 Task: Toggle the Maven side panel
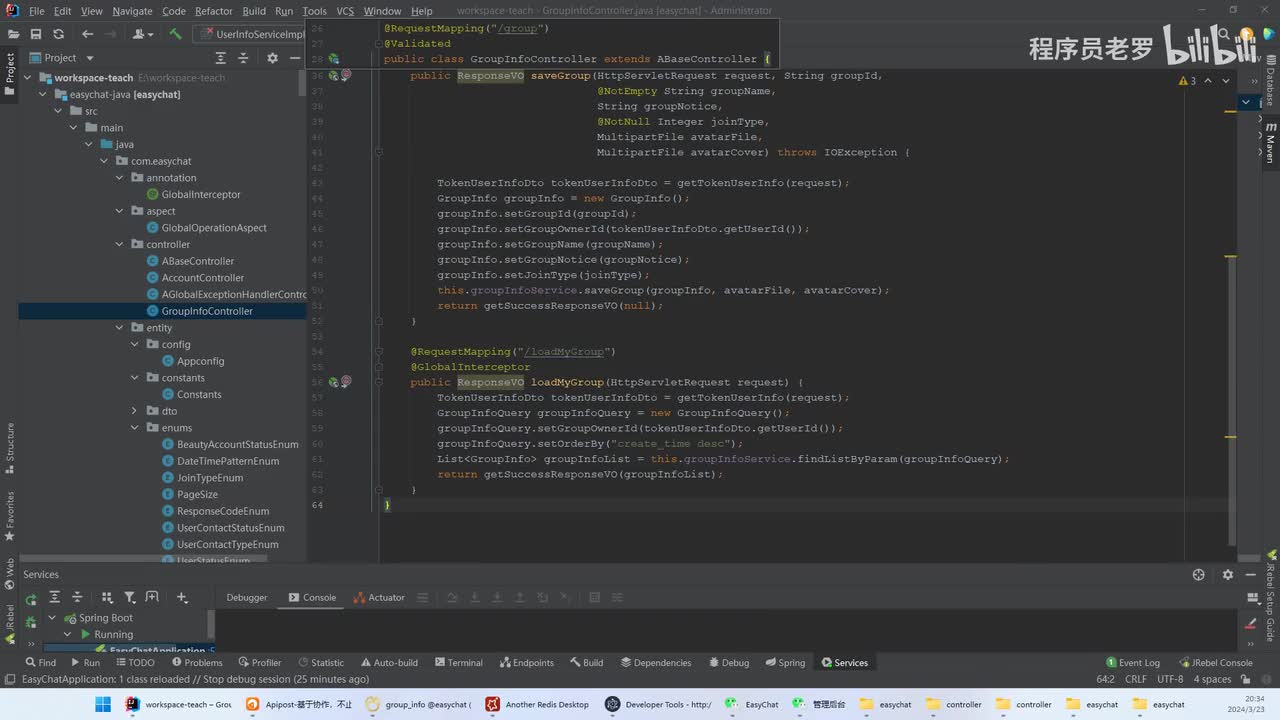coord(1271,143)
